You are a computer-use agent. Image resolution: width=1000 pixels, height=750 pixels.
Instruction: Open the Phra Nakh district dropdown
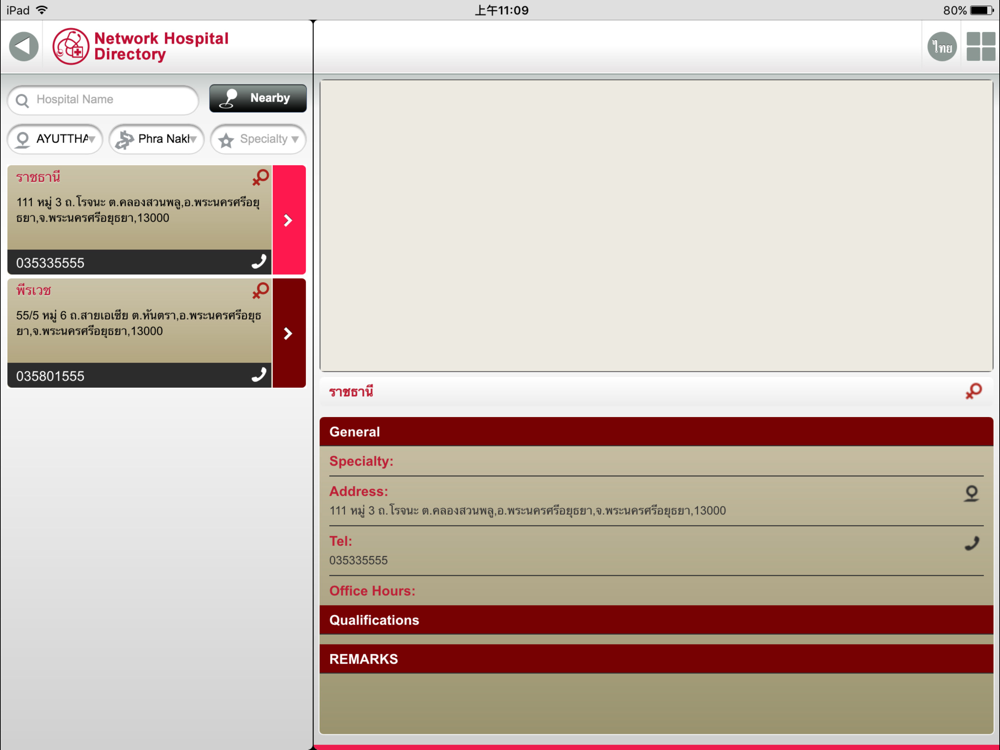[156, 139]
